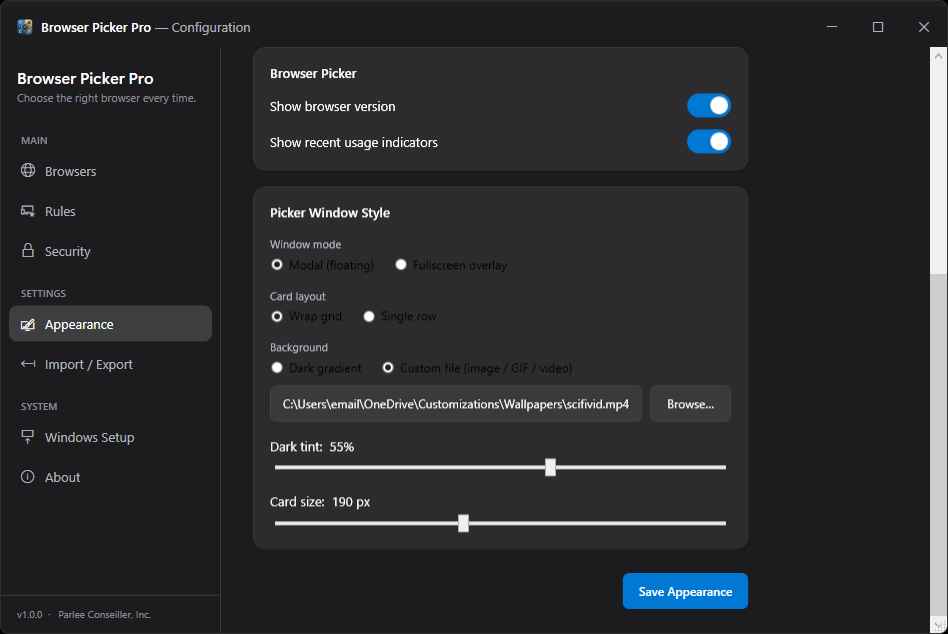
Task: Open the About page label
Action: click(62, 477)
